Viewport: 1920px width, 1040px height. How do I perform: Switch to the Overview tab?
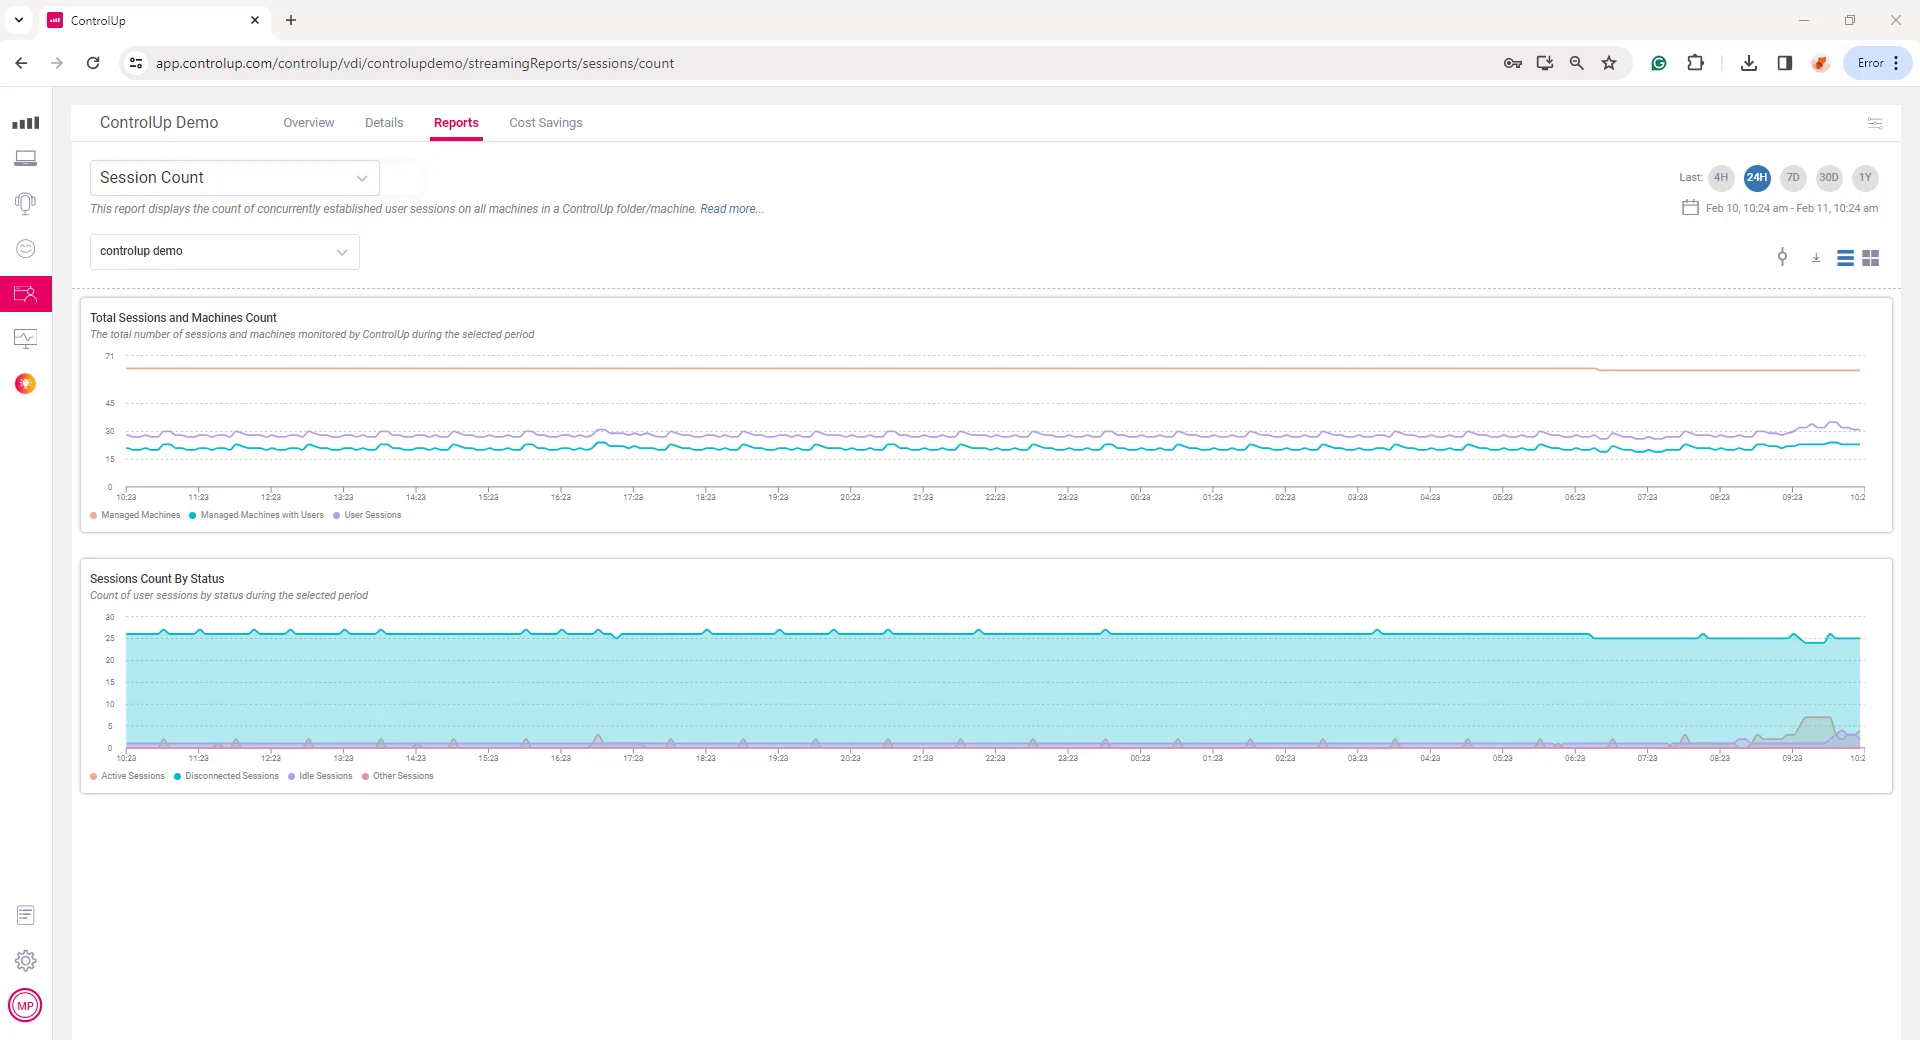pos(309,123)
